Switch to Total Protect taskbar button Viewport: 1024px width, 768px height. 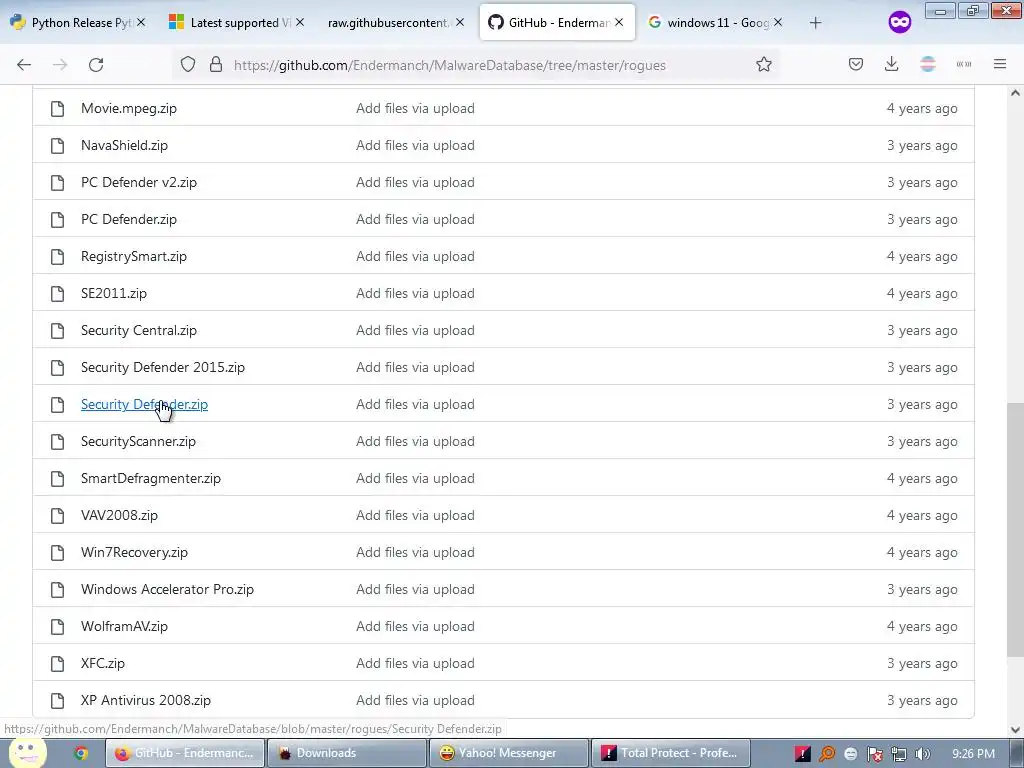[671, 753]
